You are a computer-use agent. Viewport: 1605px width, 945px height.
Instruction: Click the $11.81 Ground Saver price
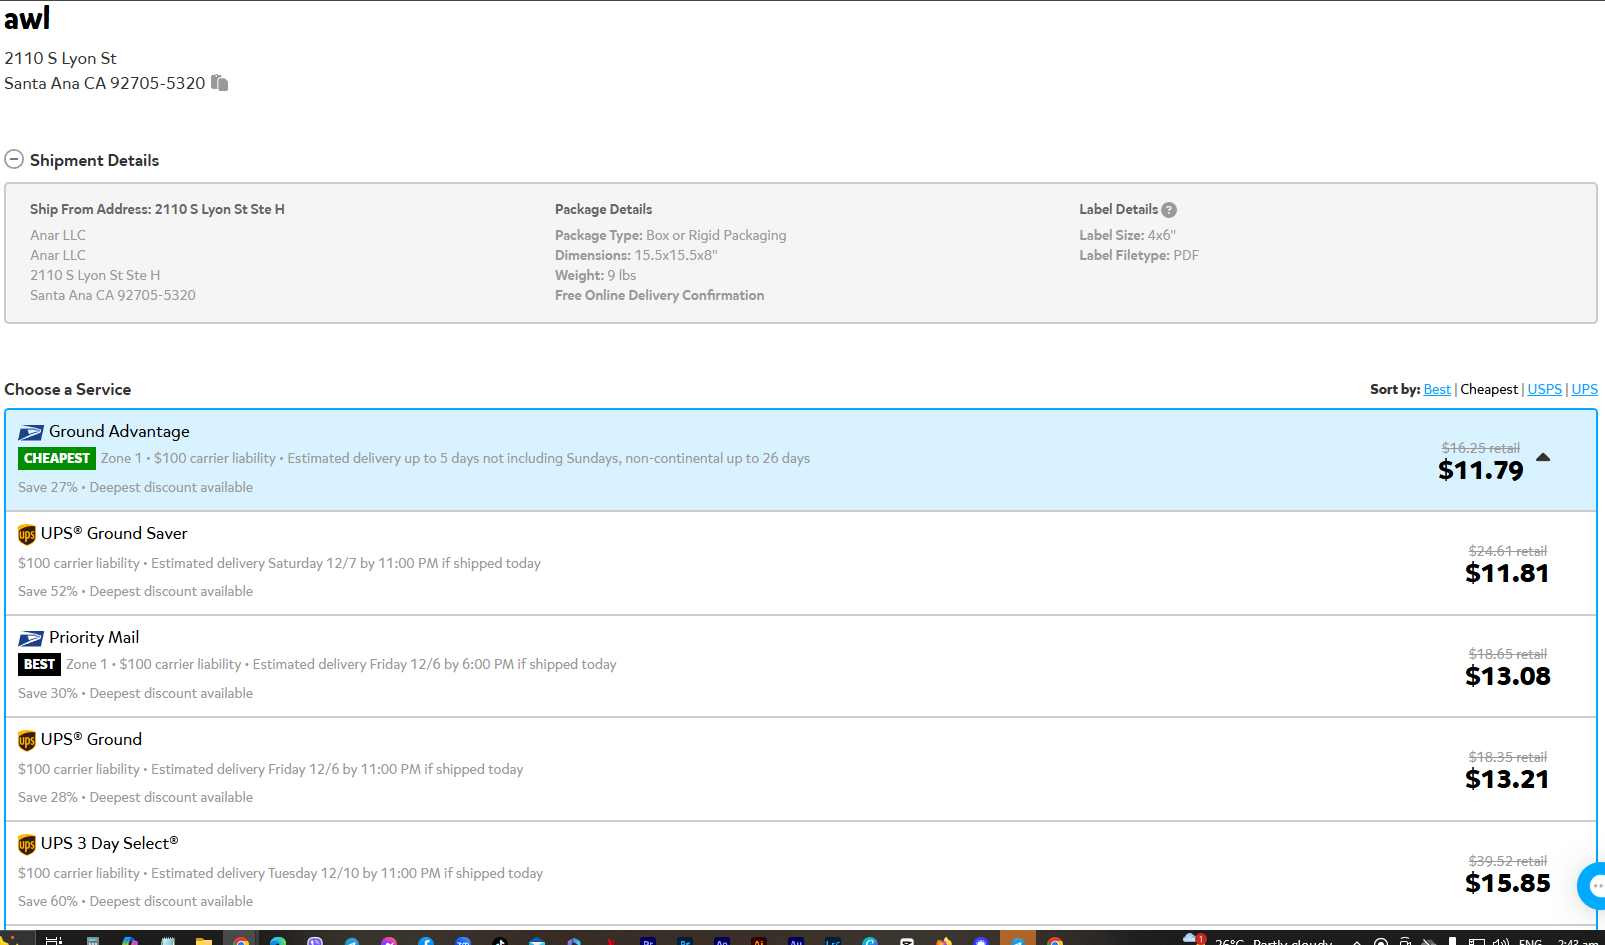[x=1507, y=573]
